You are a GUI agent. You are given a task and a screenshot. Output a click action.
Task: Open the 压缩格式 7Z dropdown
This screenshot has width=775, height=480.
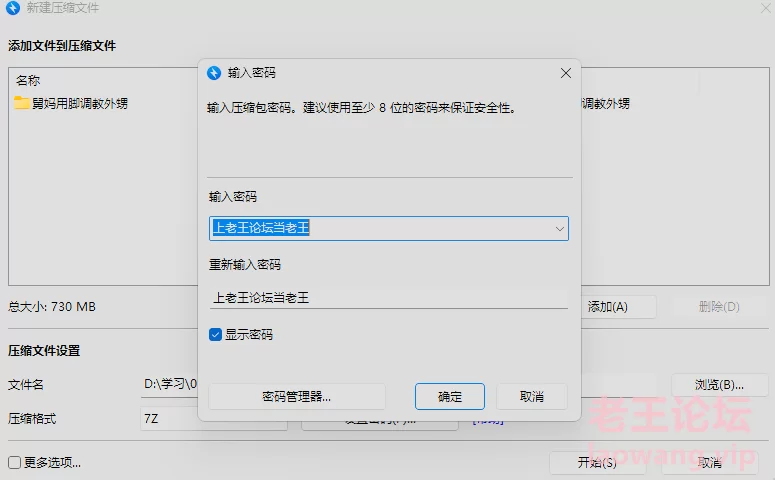pyautogui.click(x=170, y=420)
